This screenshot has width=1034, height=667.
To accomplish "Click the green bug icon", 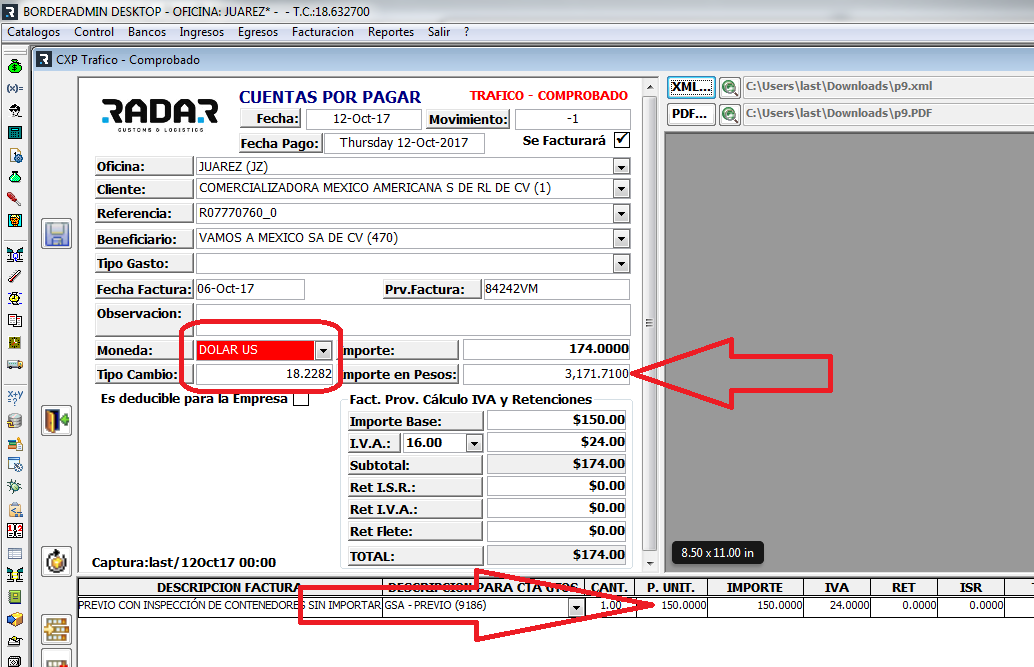I will (x=15, y=486).
